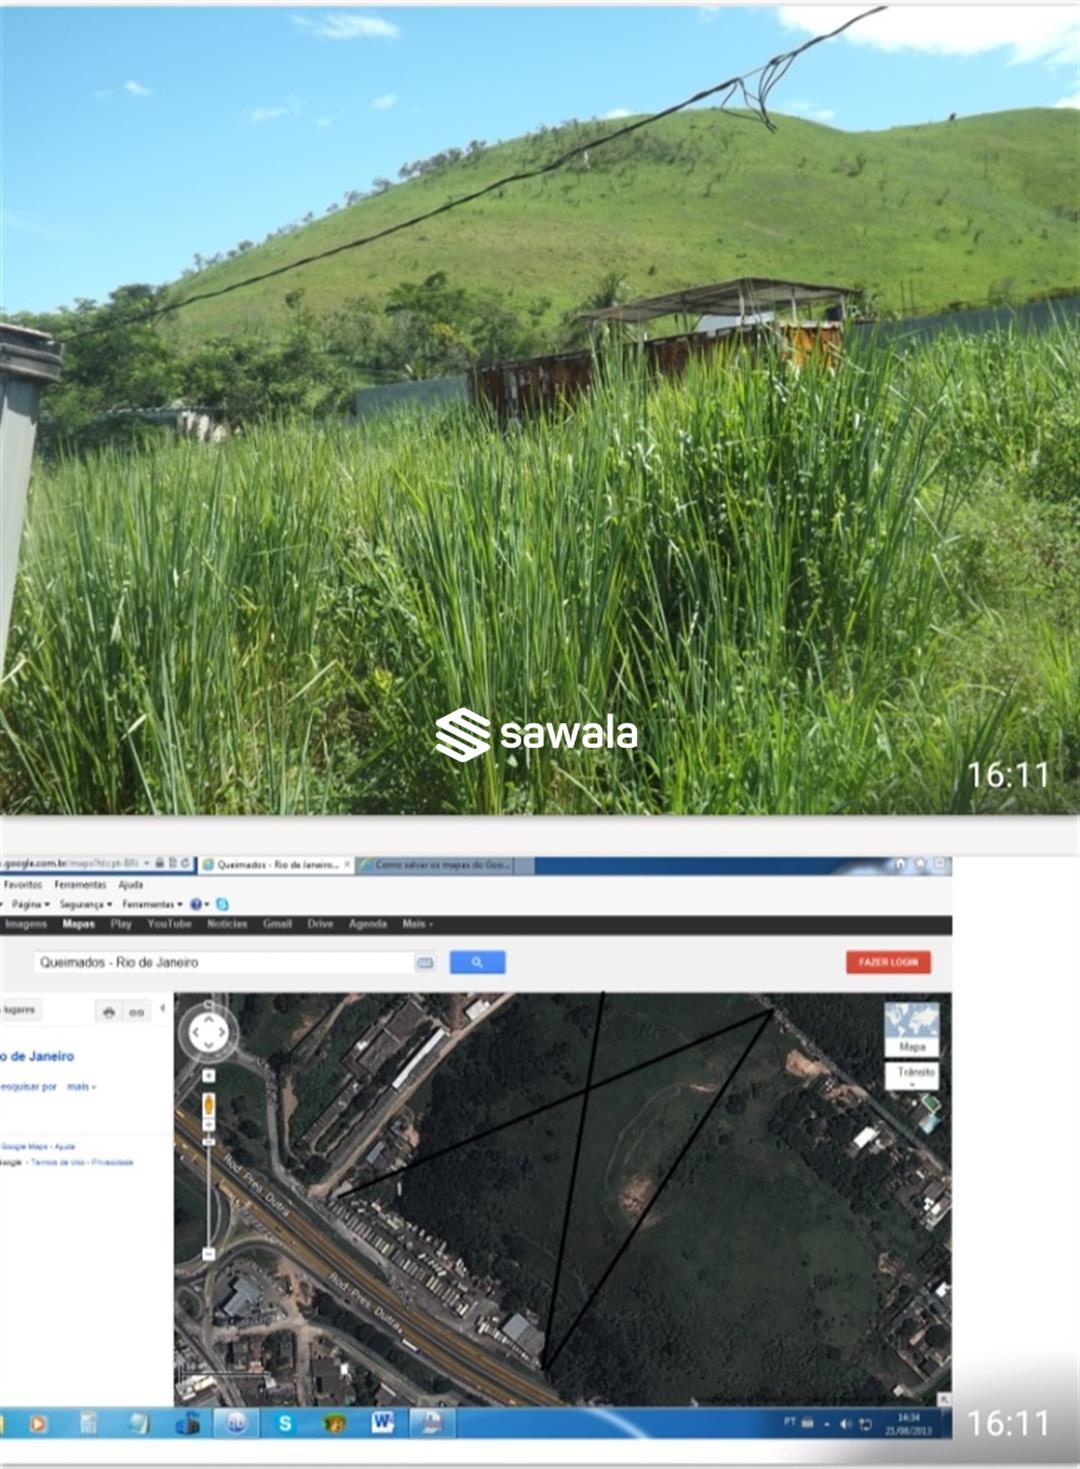Collapse the left side panel arrow

click(x=163, y=1008)
